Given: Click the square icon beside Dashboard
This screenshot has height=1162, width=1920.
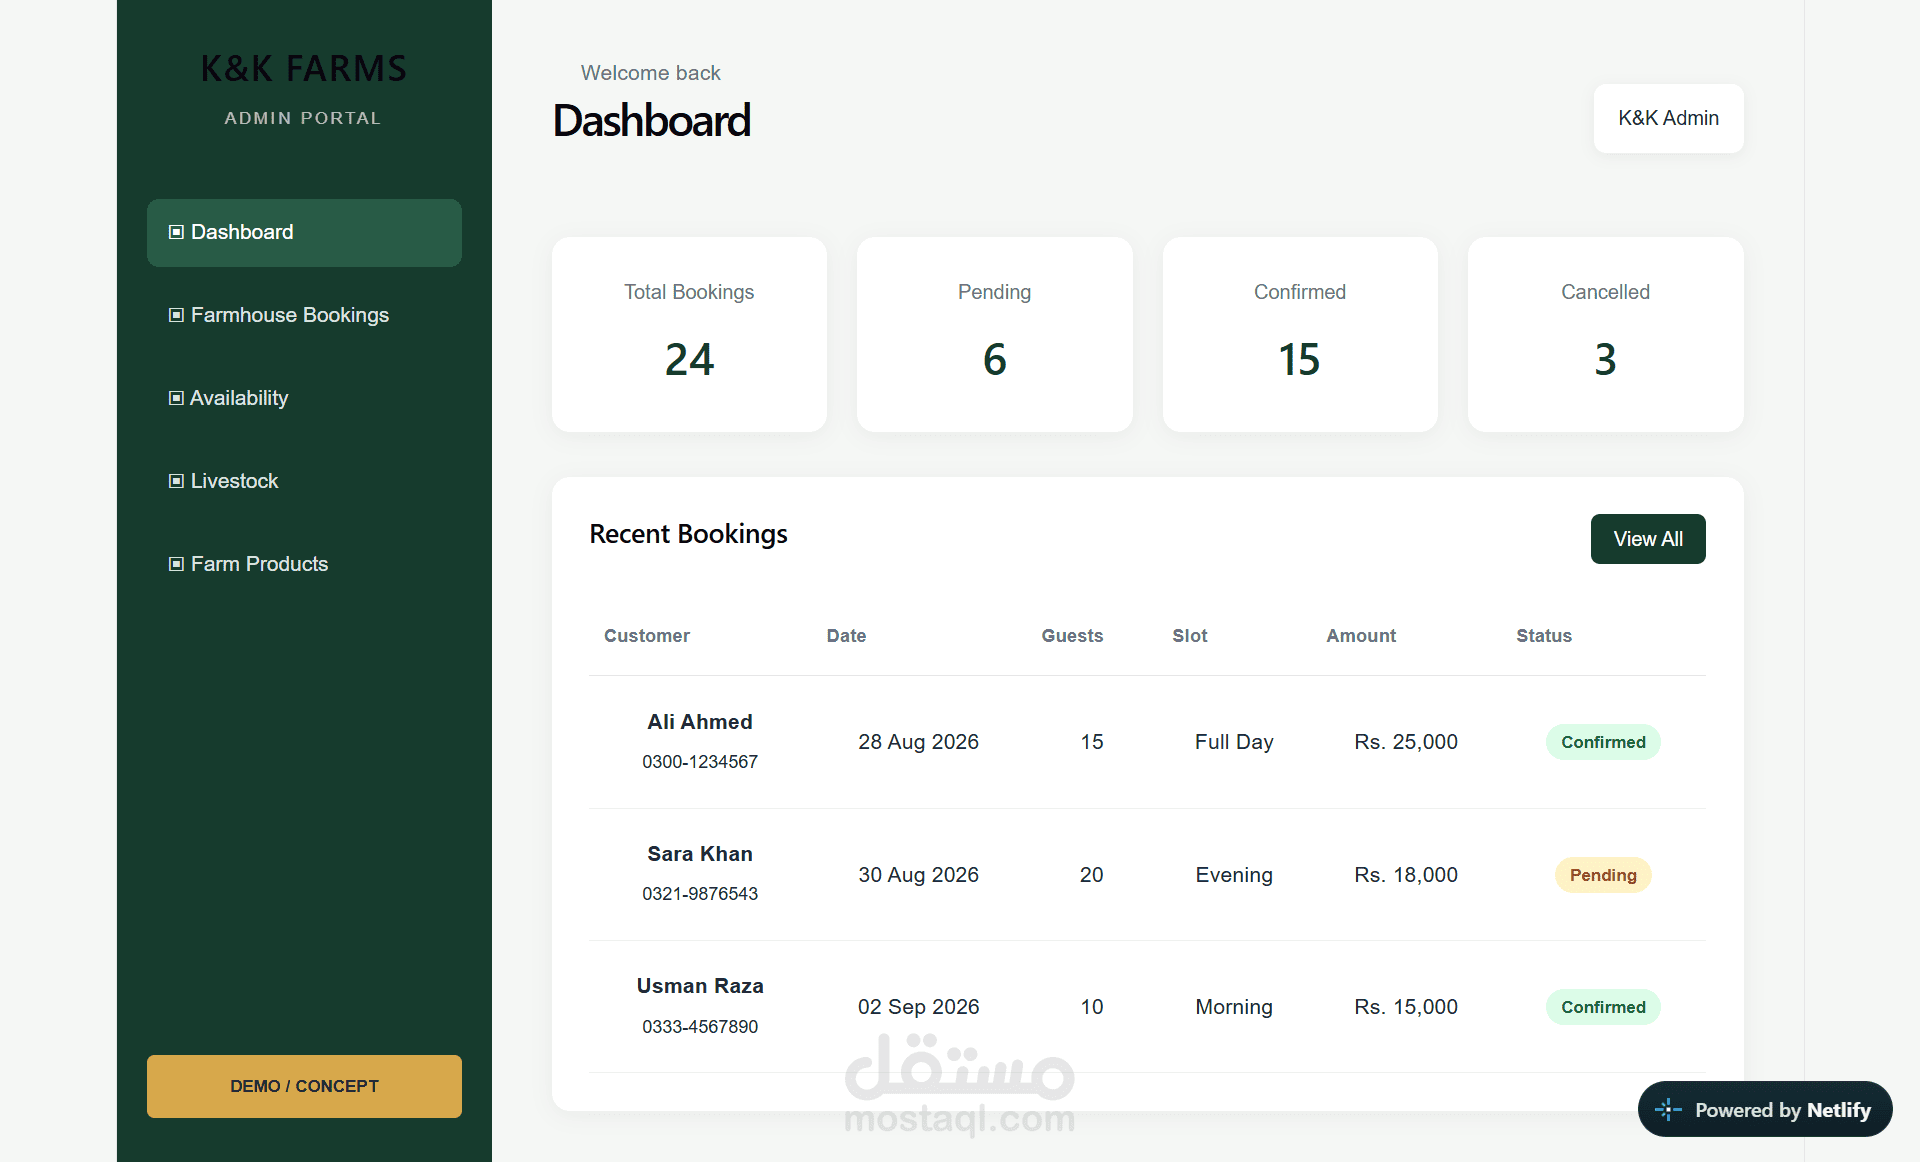Looking at the screenshot, I should pos(176,232).
